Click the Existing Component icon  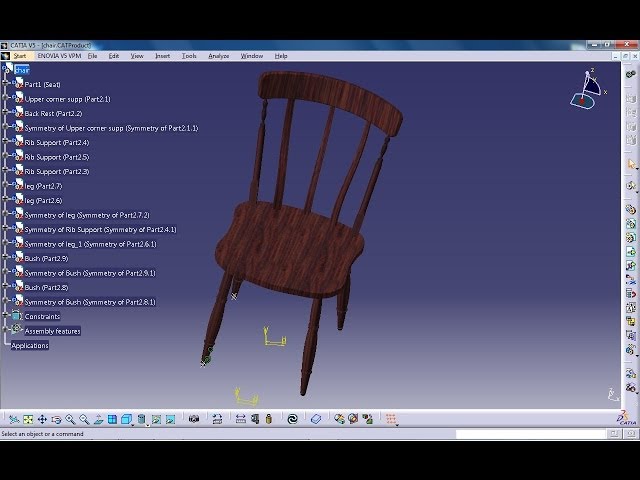tap(631, 252)
